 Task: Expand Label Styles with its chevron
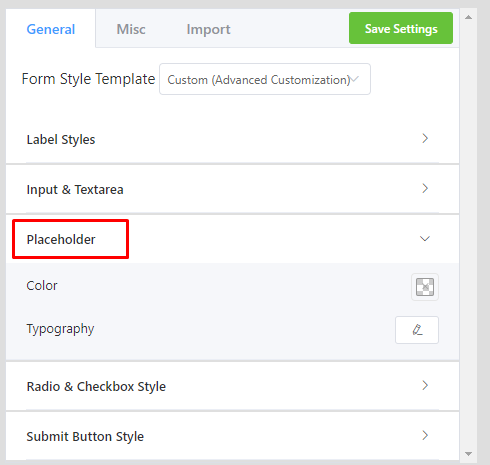pyautogui.click(x=425, y=138)
